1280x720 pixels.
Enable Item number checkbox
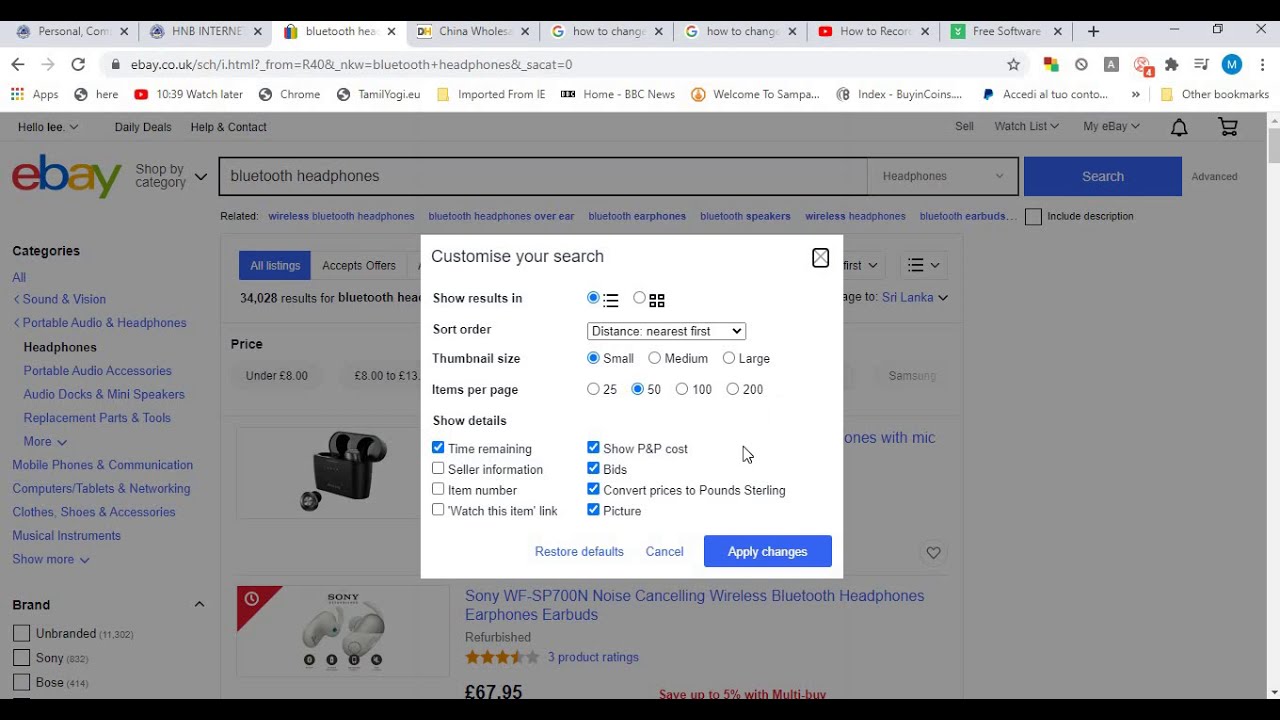[438, 489]
